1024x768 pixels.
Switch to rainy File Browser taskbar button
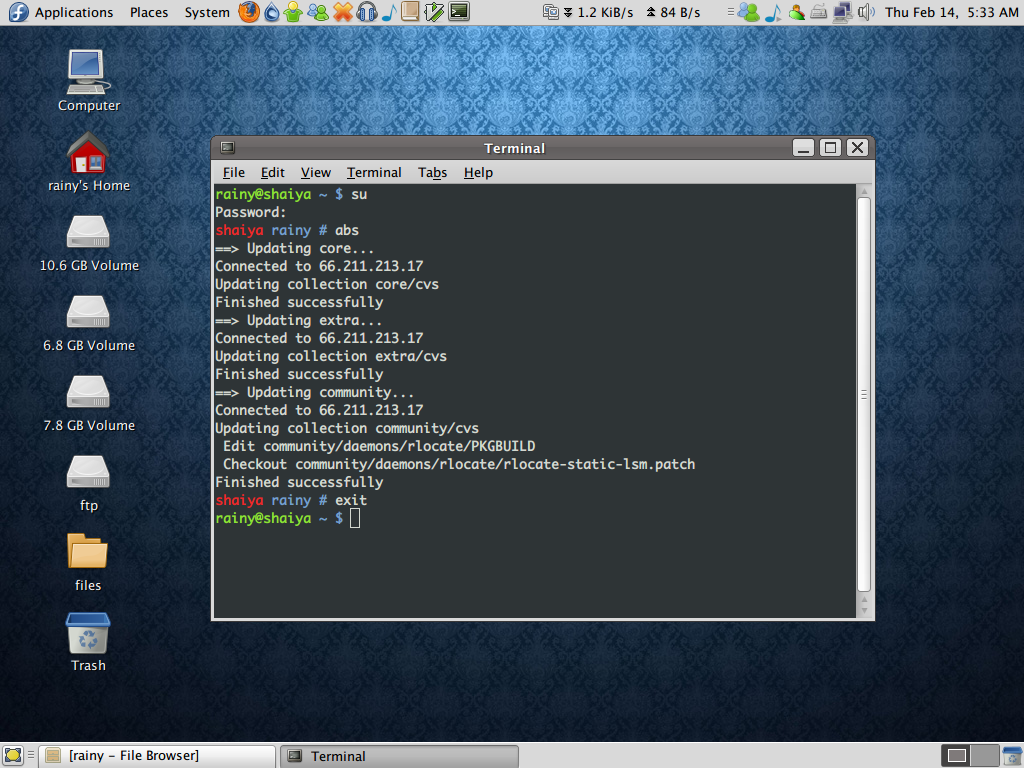(157, 755)
